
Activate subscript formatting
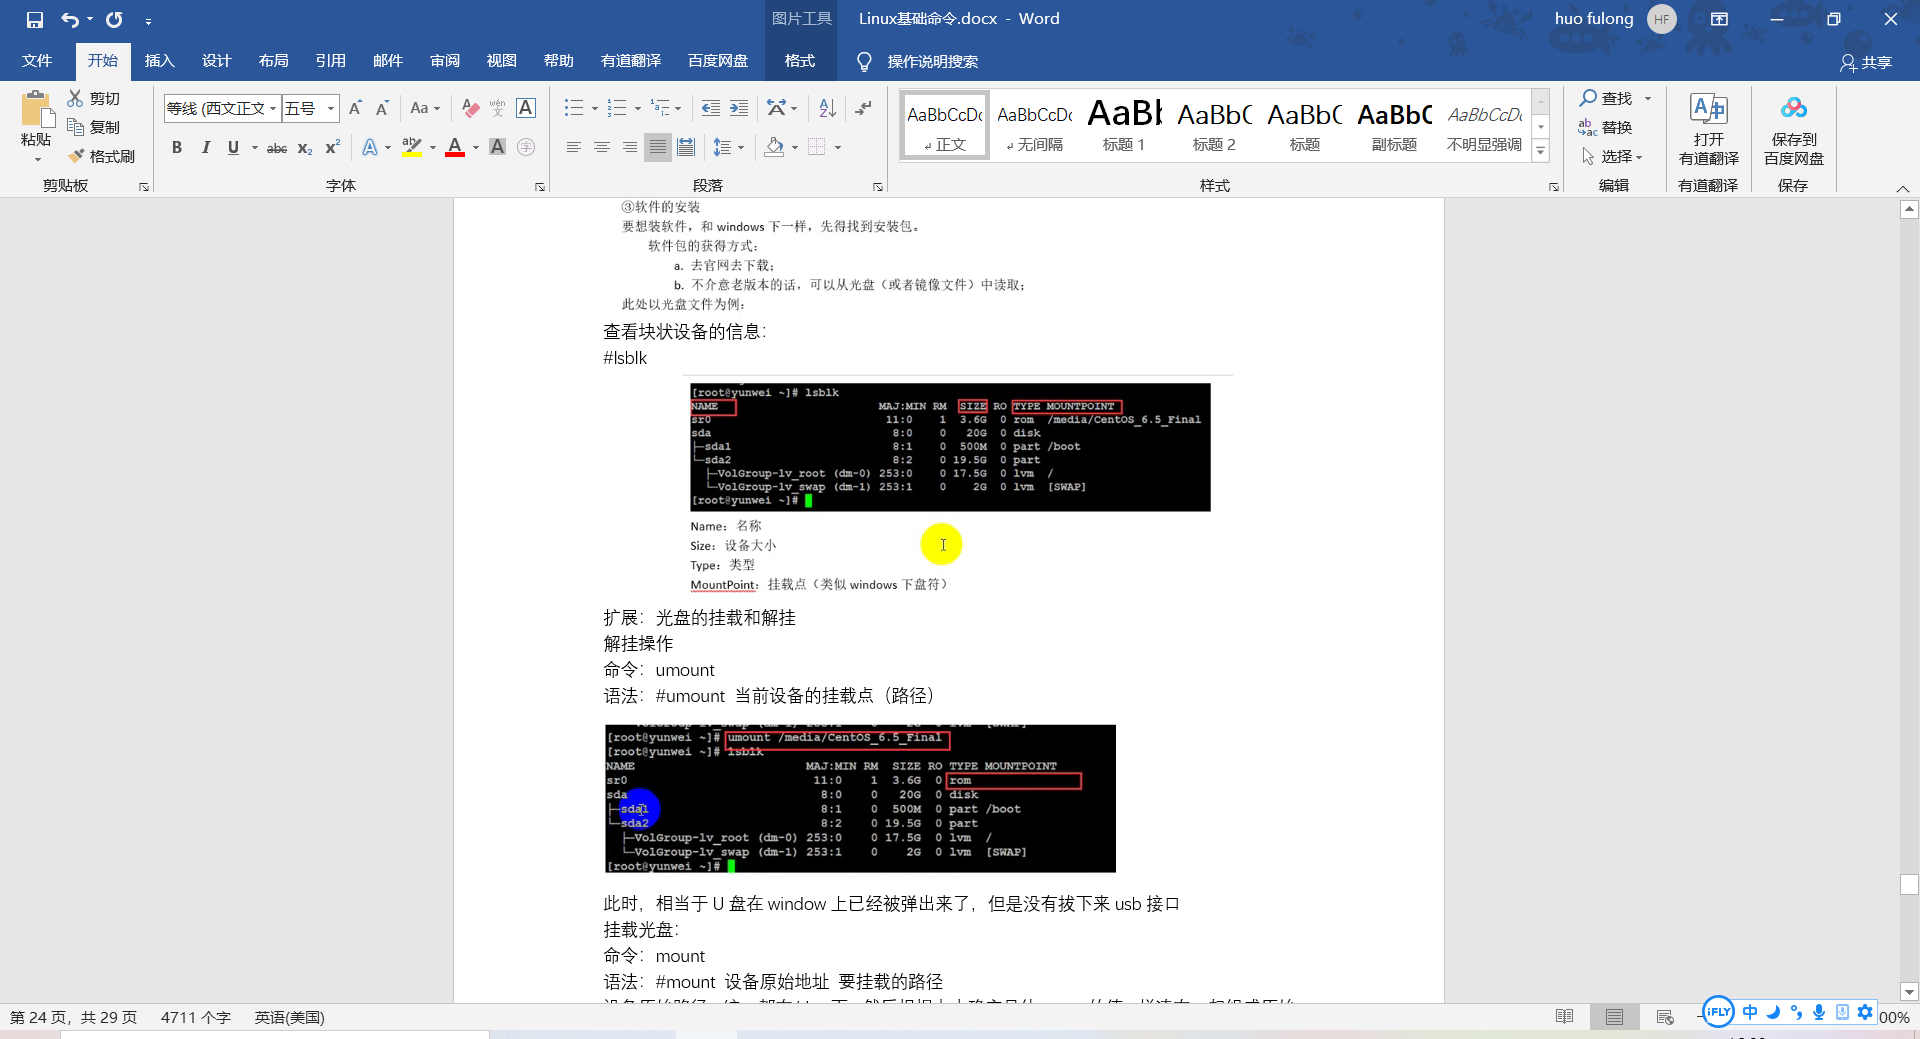pyautogui.click(x=303, y=147)
